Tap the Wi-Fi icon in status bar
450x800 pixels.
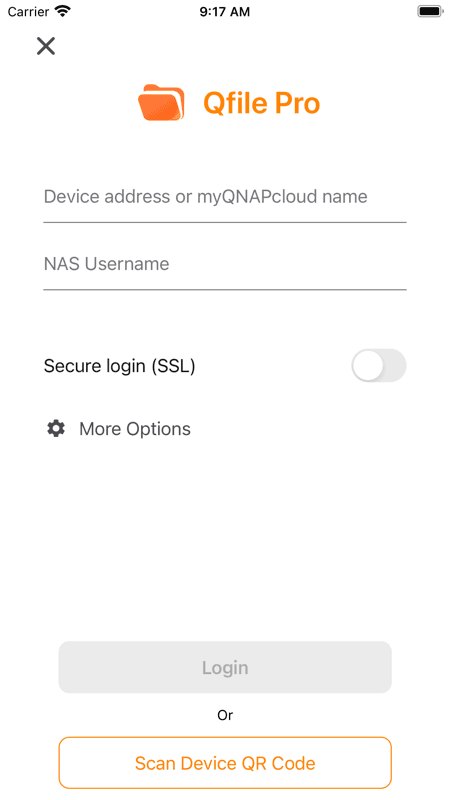click(62, 11)
